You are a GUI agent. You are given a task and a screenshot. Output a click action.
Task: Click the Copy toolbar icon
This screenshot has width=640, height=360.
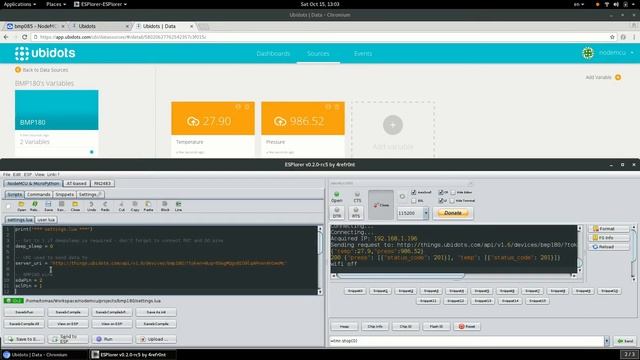[x=135, y=206]
